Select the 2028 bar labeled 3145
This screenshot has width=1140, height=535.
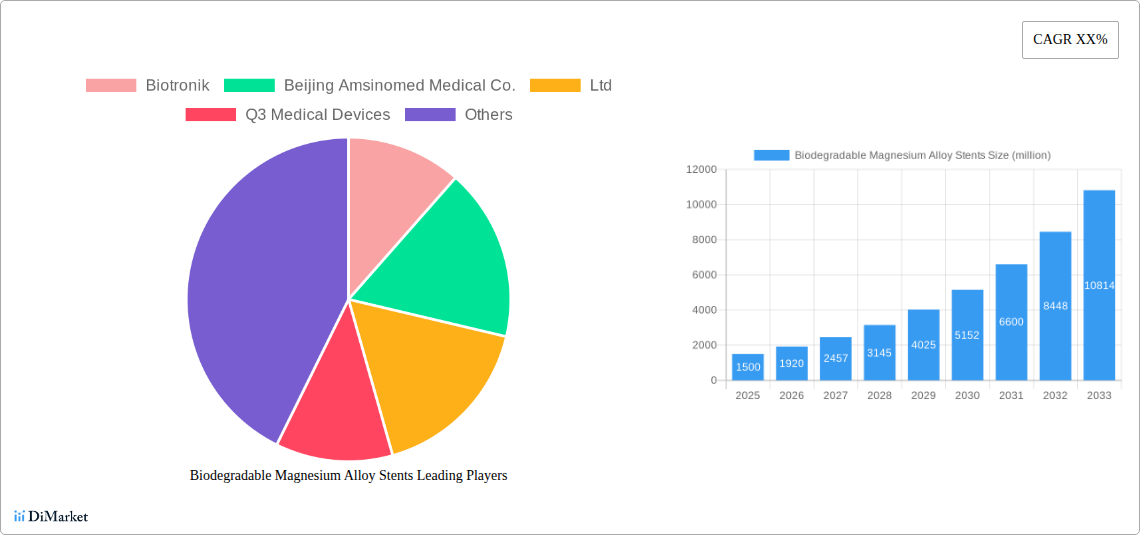pos(879,352)
